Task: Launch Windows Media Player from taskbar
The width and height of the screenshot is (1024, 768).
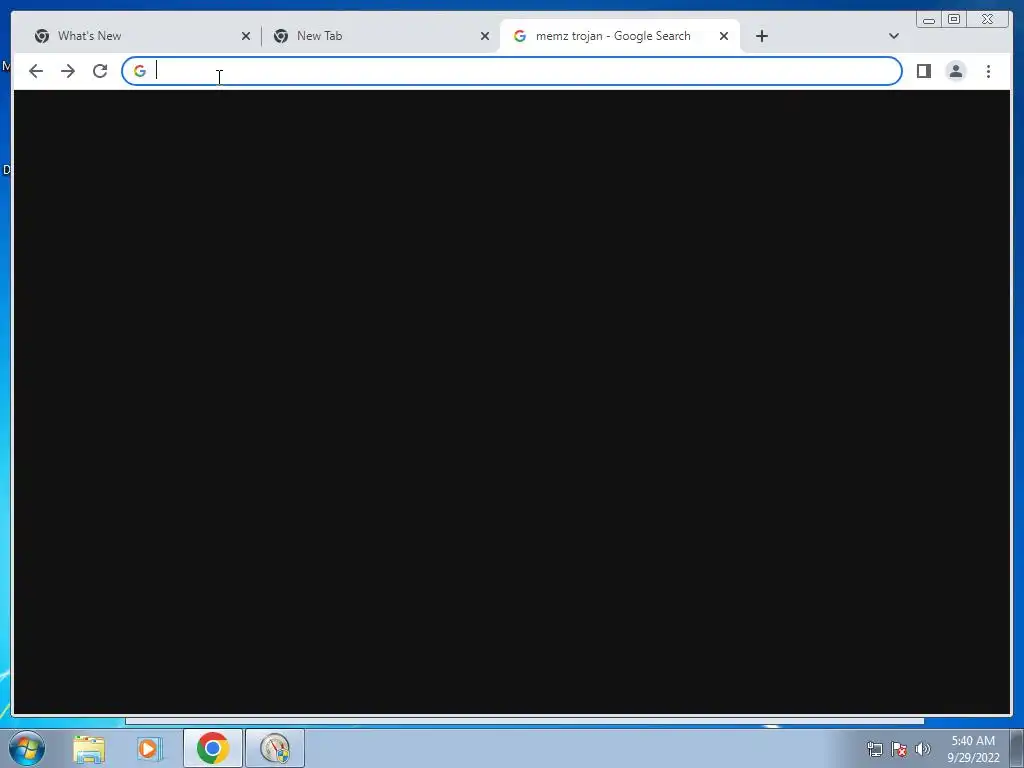Action: click(x=150, y=749)
